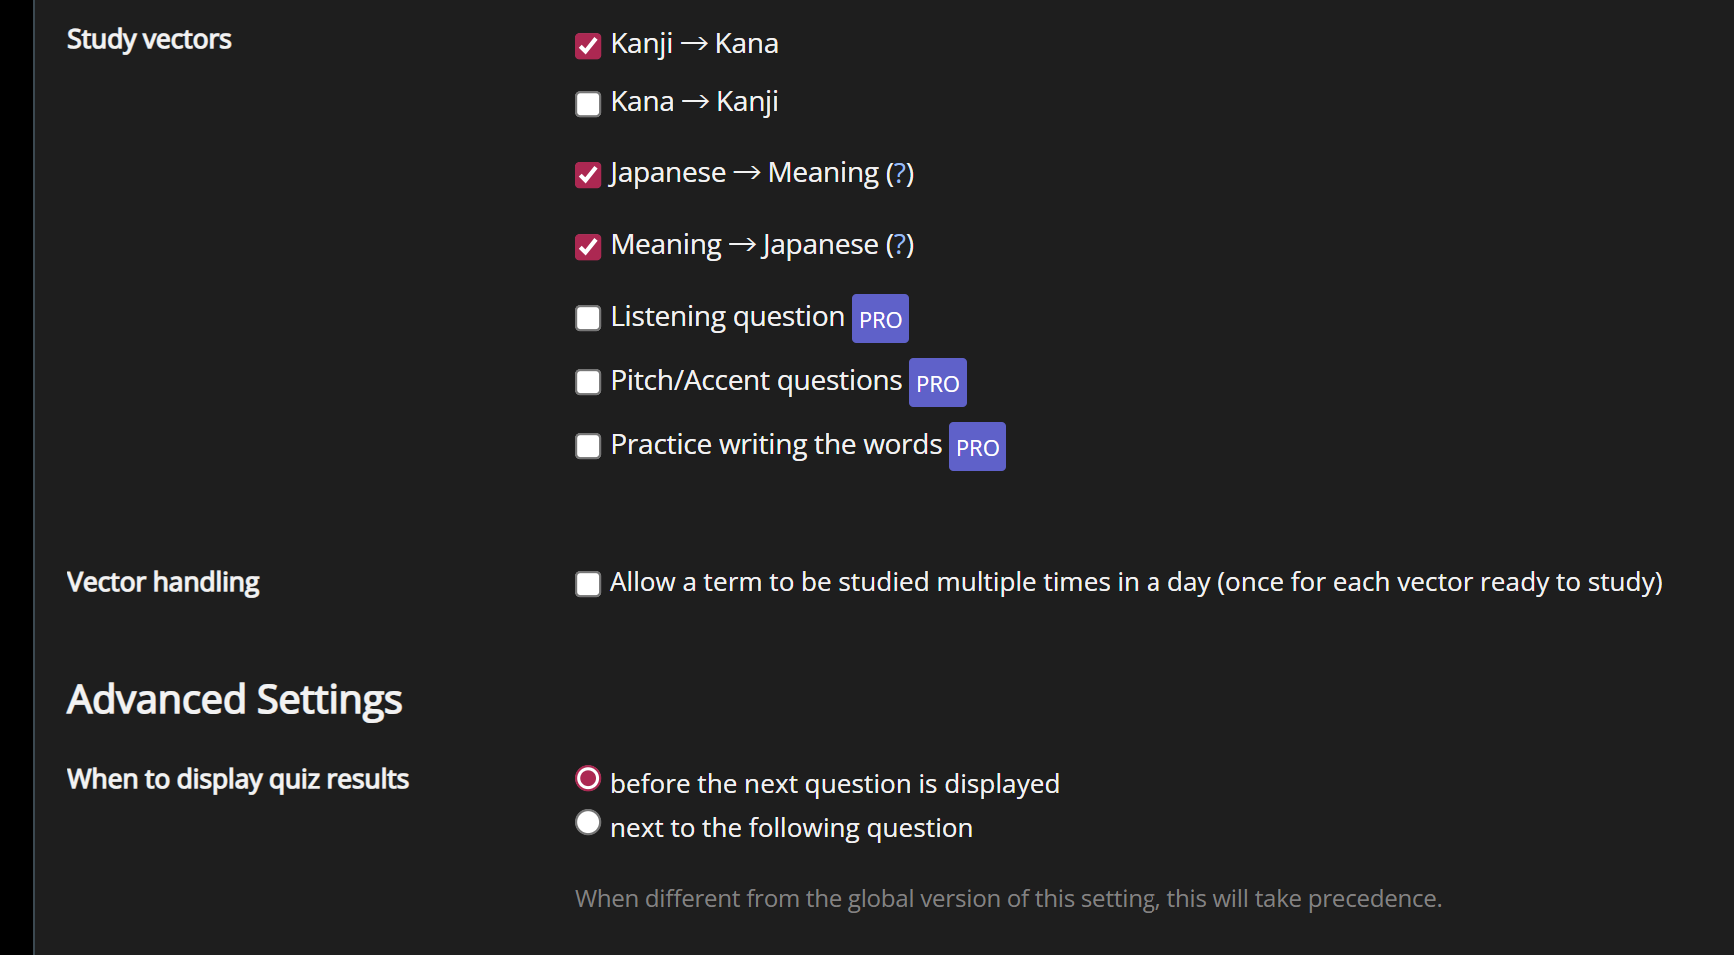Click the 'Pitch/Accent questions' label text

pos(756,381)
